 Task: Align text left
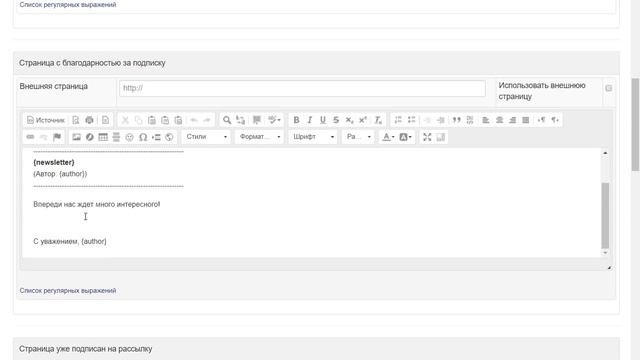click(x=486, y=120)
